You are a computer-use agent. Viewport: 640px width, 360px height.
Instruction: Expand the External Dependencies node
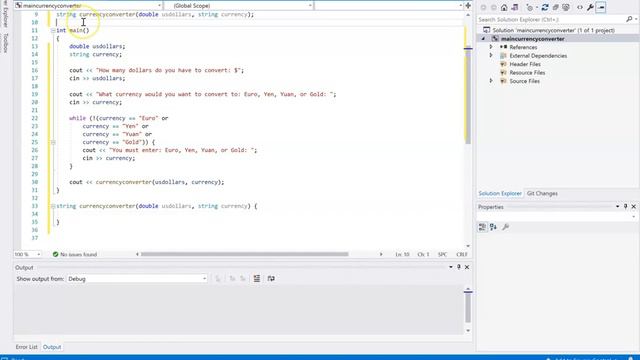tap(491, 56)
